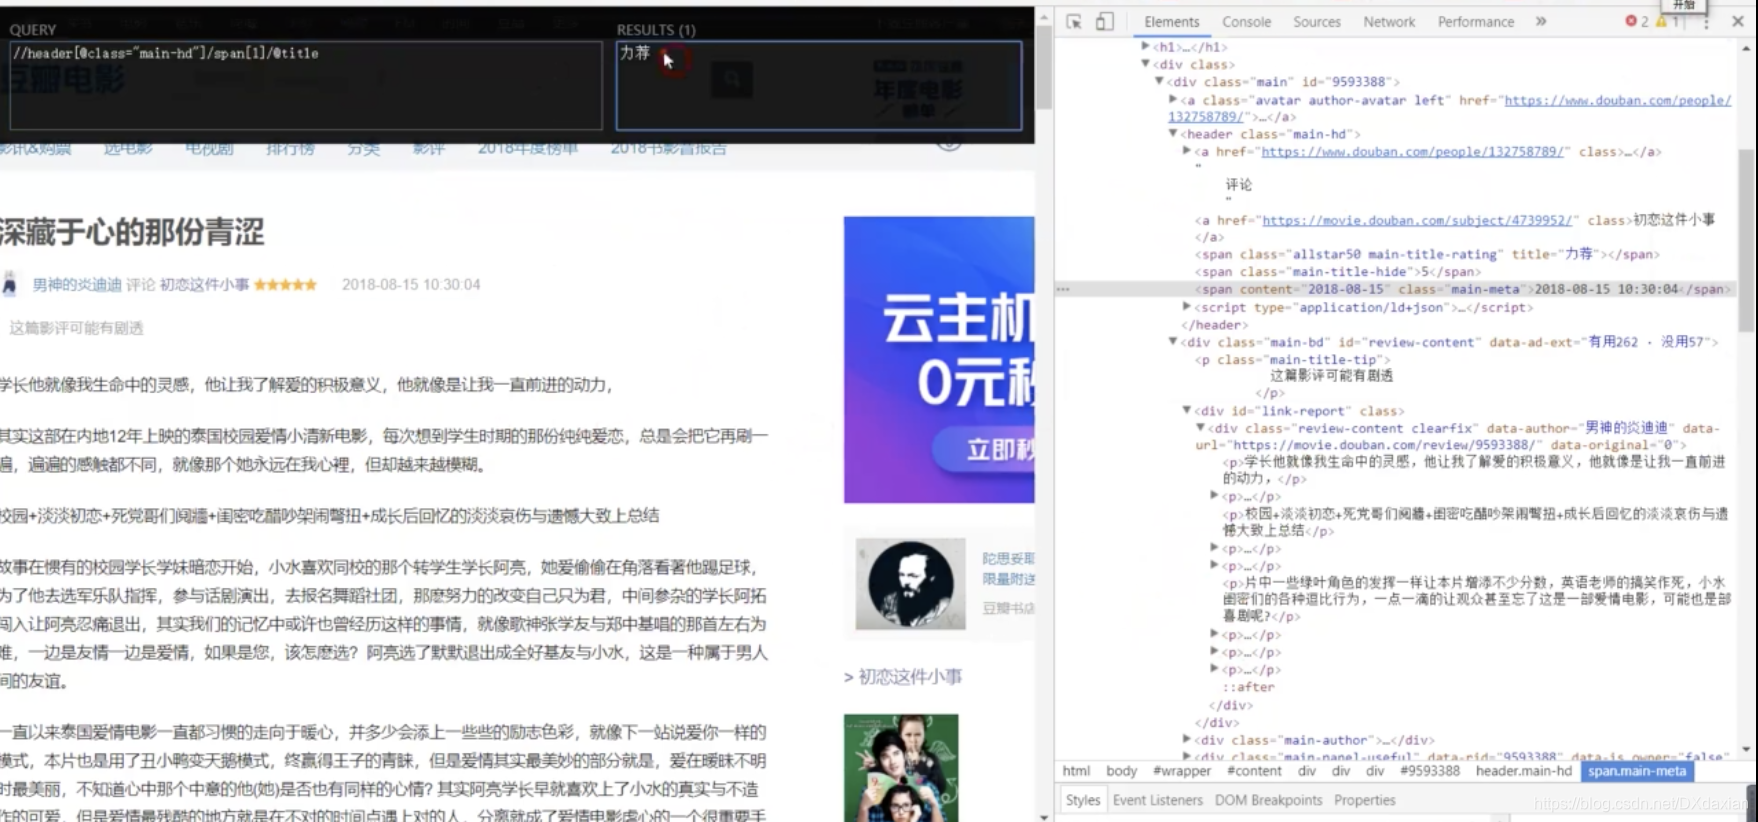The width and height of the screenshot is (1758, 822).
Task: Click the #9593388 breadcrumb item
Action: tap(1430, 771)
